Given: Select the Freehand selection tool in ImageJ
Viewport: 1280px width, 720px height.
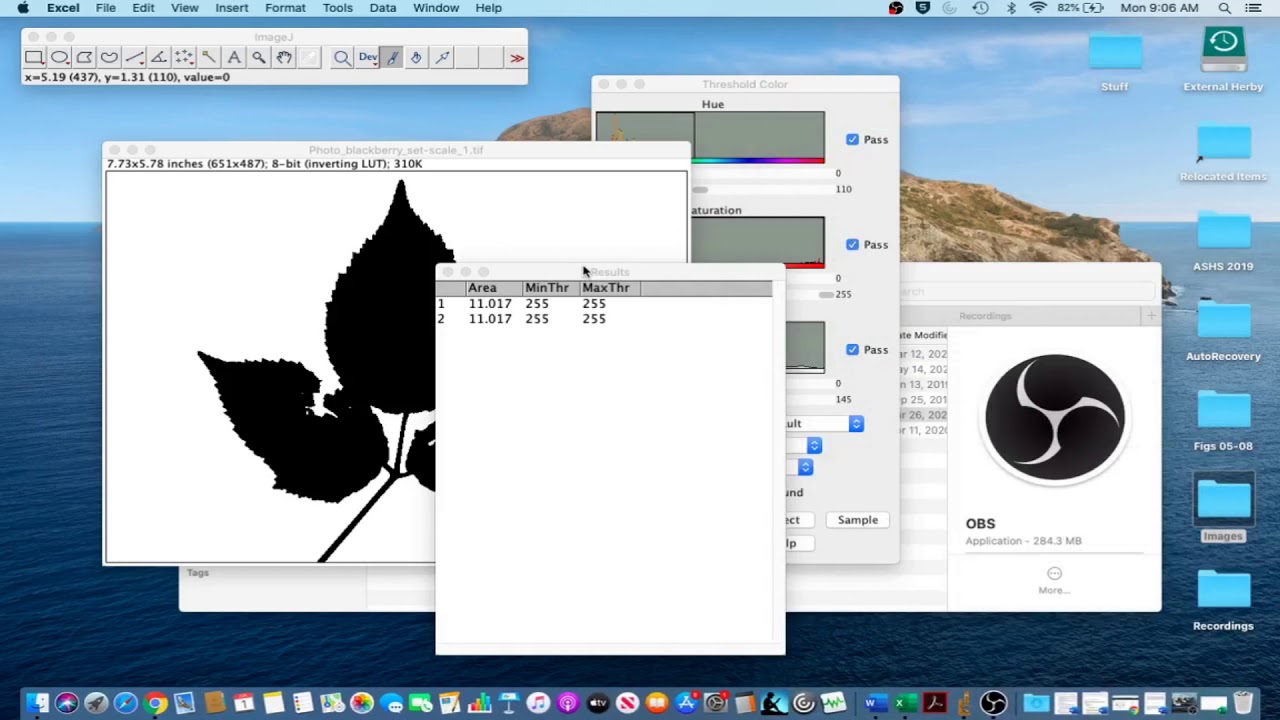Looking at the screenshot, I should pos(109,58).
